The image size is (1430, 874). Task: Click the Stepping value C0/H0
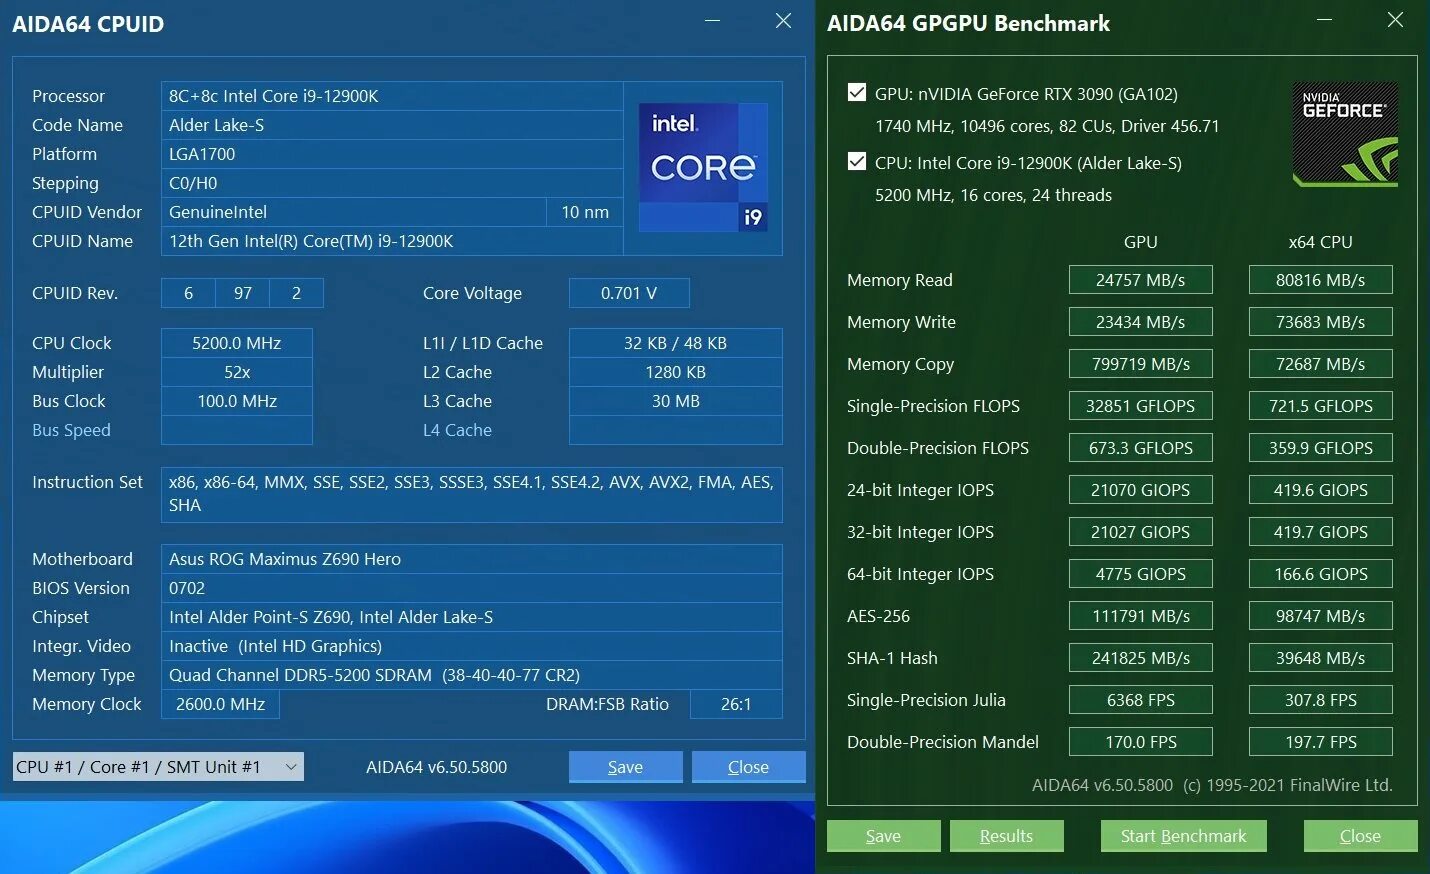[x=392, y=183]
